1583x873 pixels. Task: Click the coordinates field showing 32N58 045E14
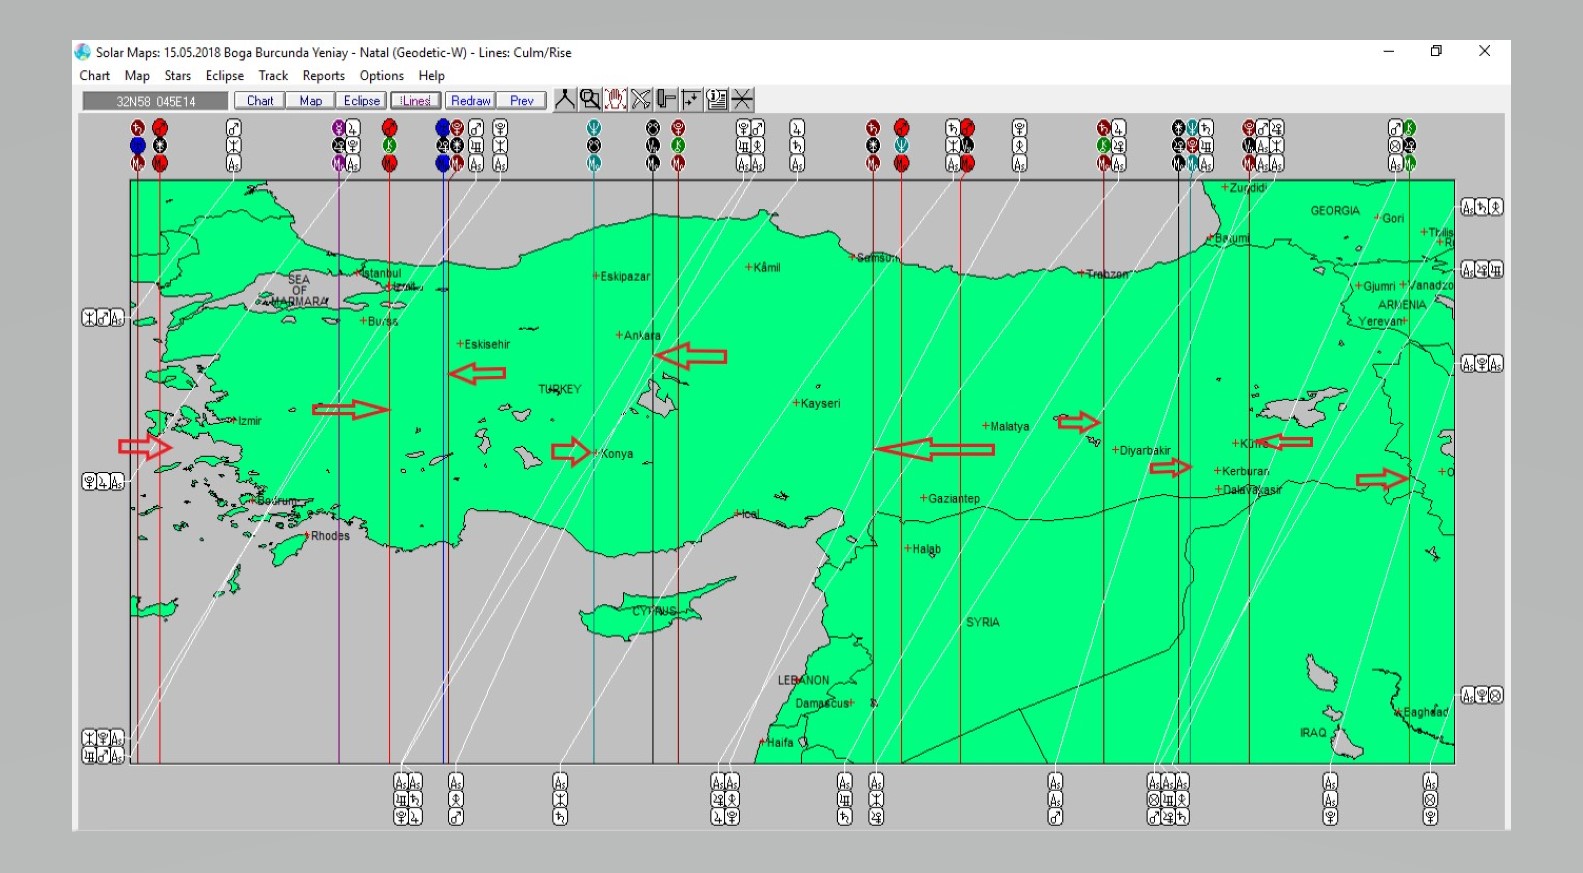(x=155, y=101)
